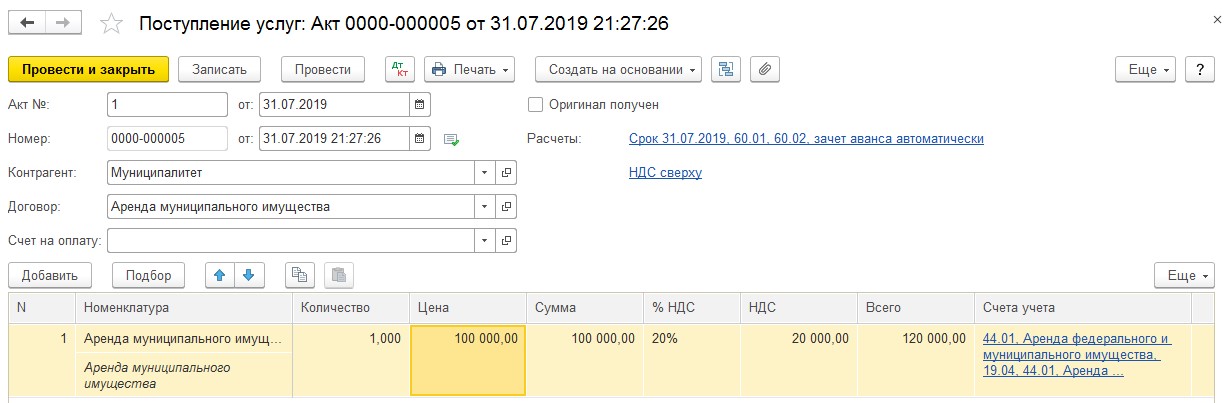Open the Создать на основании menu

pyautogui.click(x=618, y=69)
